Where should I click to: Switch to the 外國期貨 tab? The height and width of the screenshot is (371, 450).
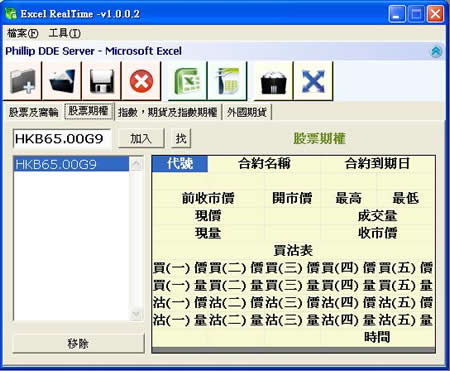[247, 112]
